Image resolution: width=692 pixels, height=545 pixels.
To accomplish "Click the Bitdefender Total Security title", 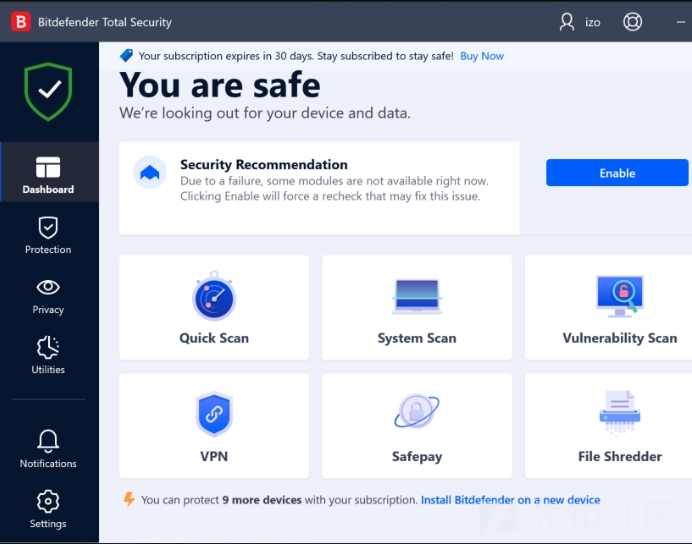I will (x=105, y=22).
